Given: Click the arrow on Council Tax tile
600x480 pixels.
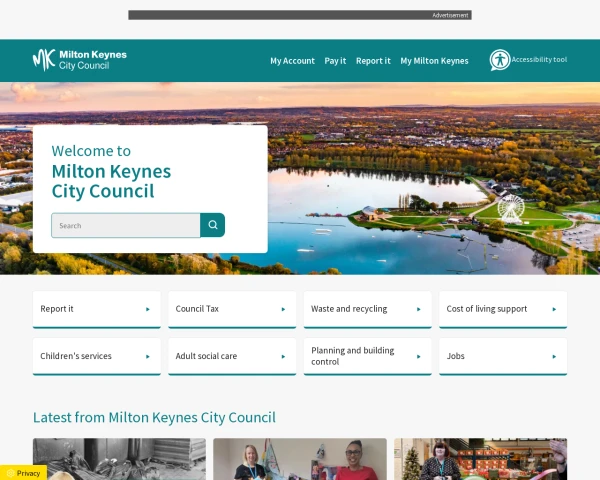Looking at the screenshot, I should click(x=283, y=309).
